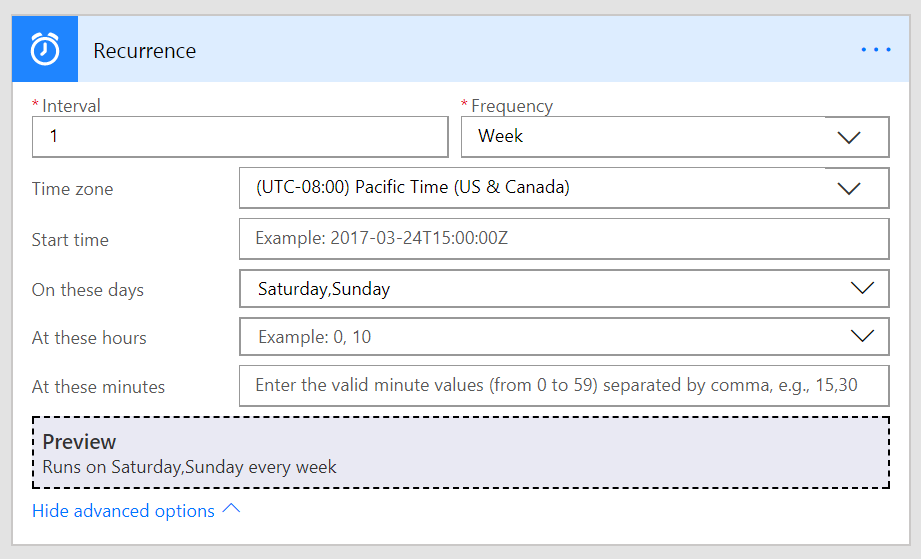Click the Interval field label

pyautogui.click(x=70, y=106)
